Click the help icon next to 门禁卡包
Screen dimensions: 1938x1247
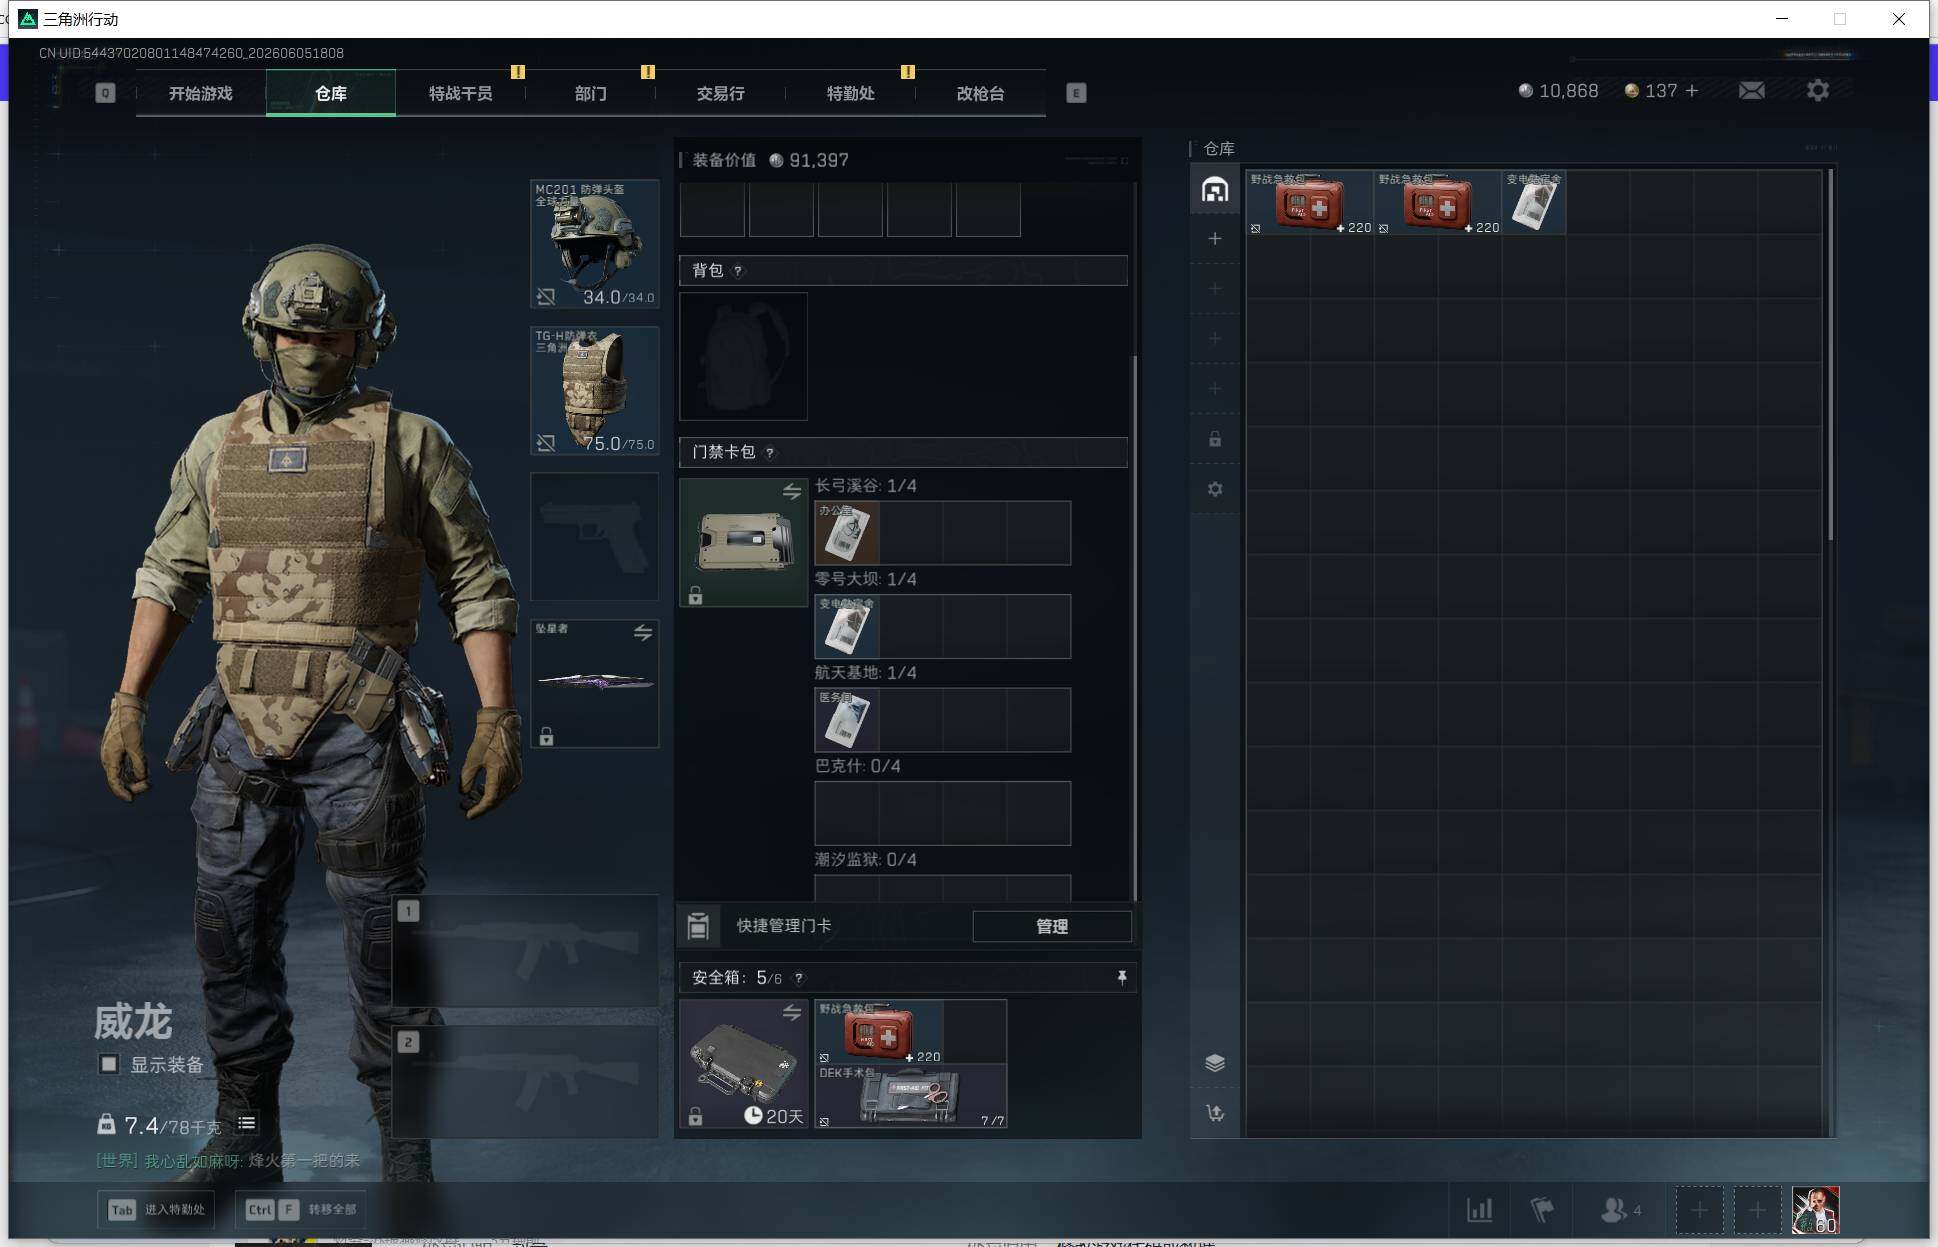769,453
